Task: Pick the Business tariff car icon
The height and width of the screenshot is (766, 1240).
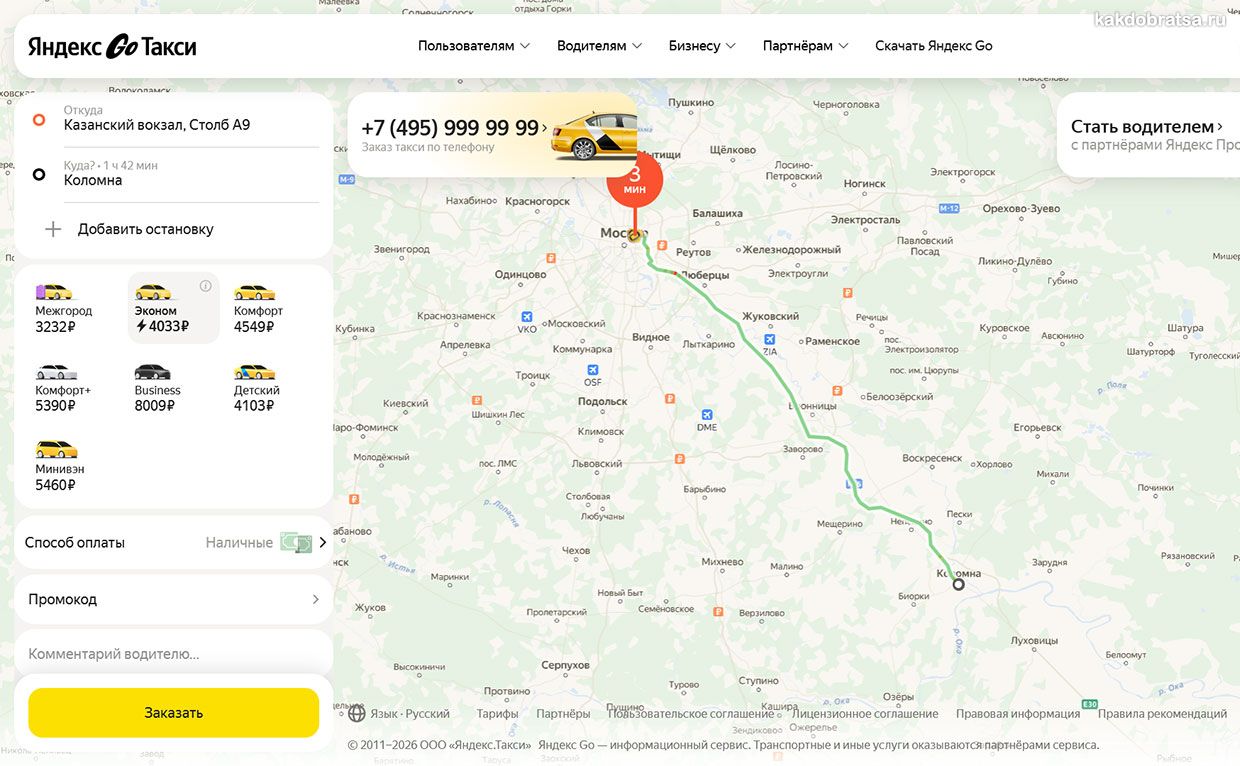Action: pos(153,372)
